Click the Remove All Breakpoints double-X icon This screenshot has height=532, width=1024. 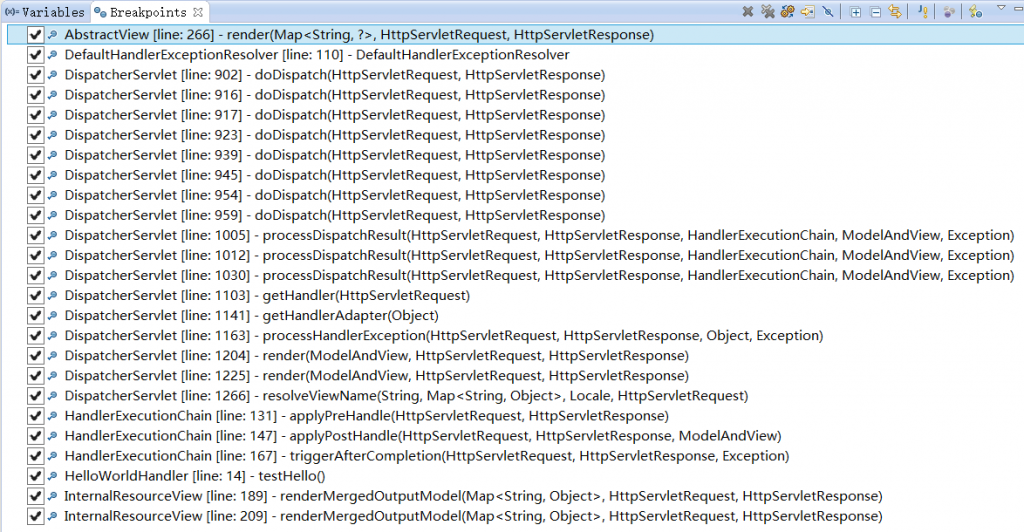click(768, 12)
